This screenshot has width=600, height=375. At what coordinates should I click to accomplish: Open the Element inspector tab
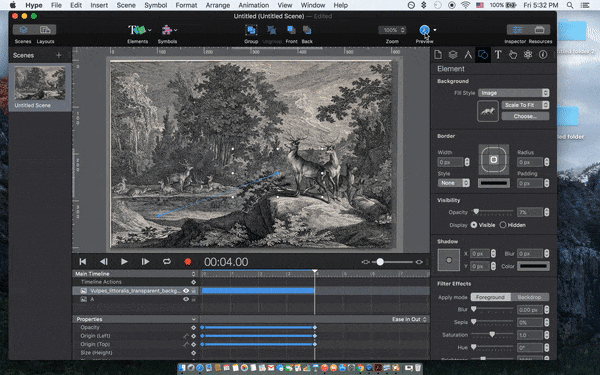483,55
